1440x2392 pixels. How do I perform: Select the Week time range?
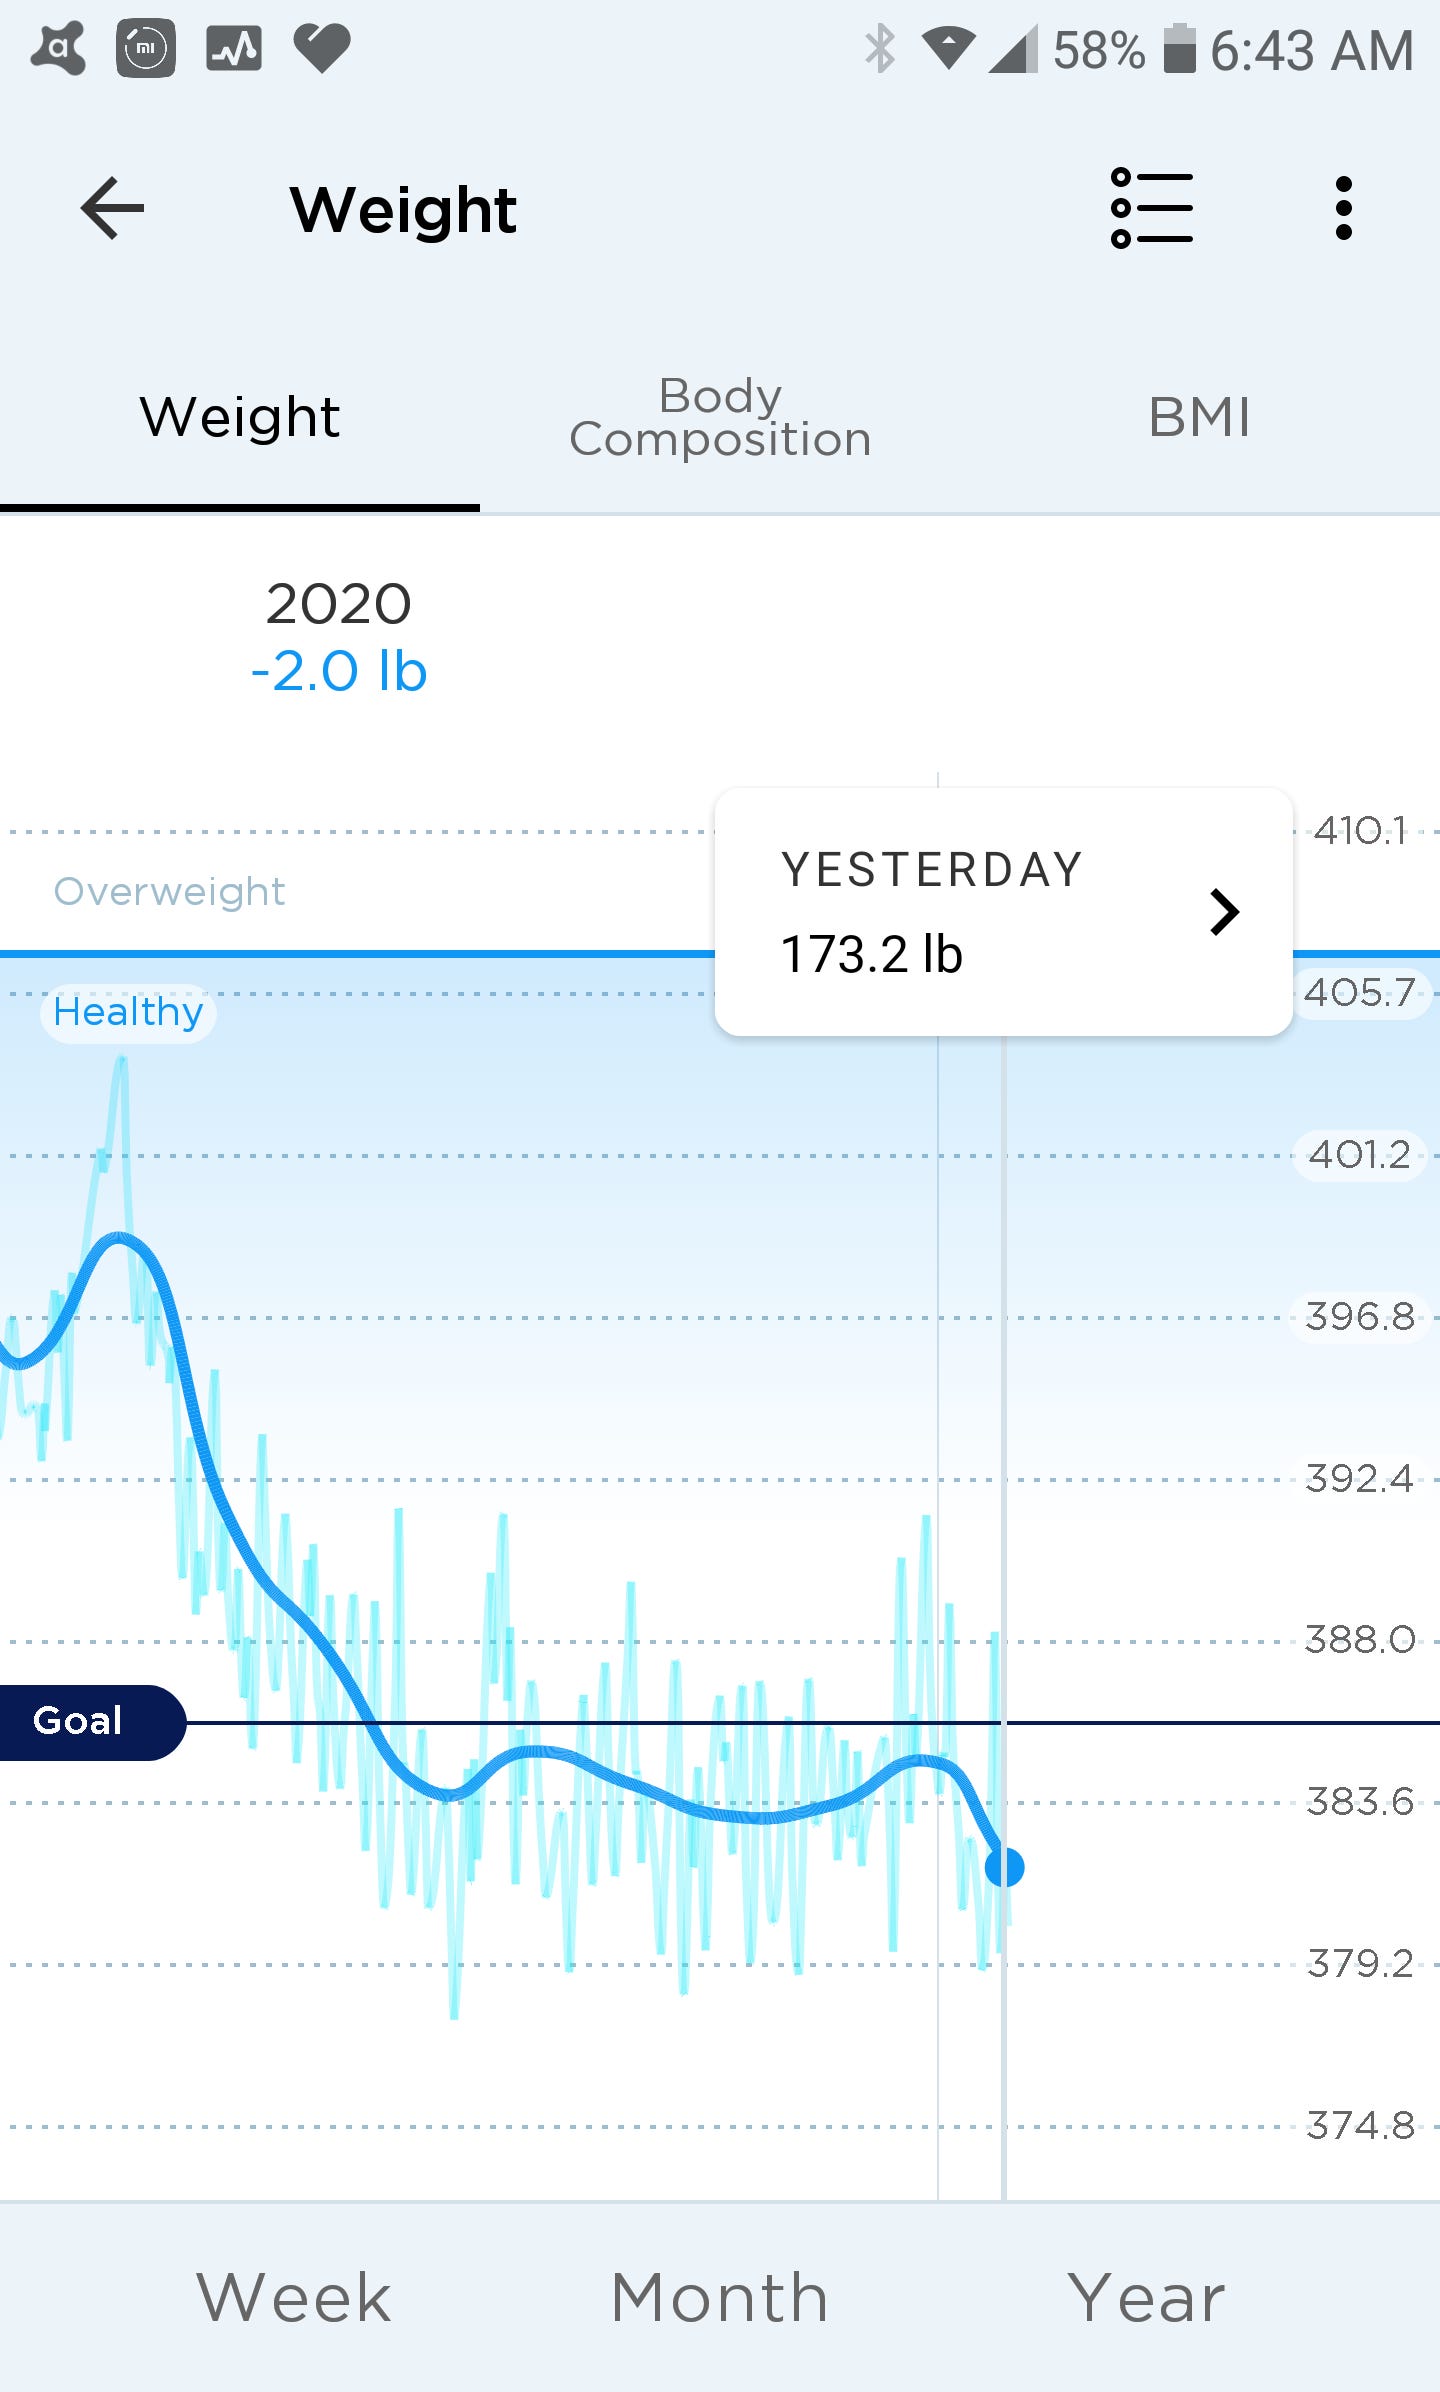coord(294,2297)
